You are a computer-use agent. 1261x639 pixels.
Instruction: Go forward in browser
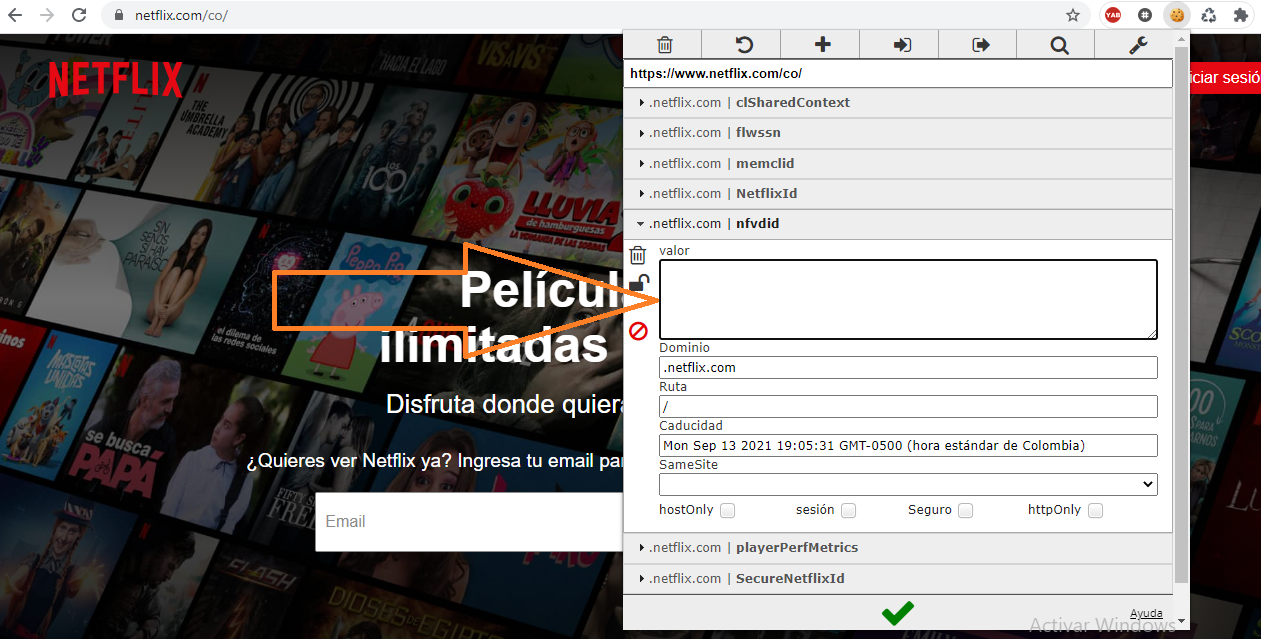47,15
